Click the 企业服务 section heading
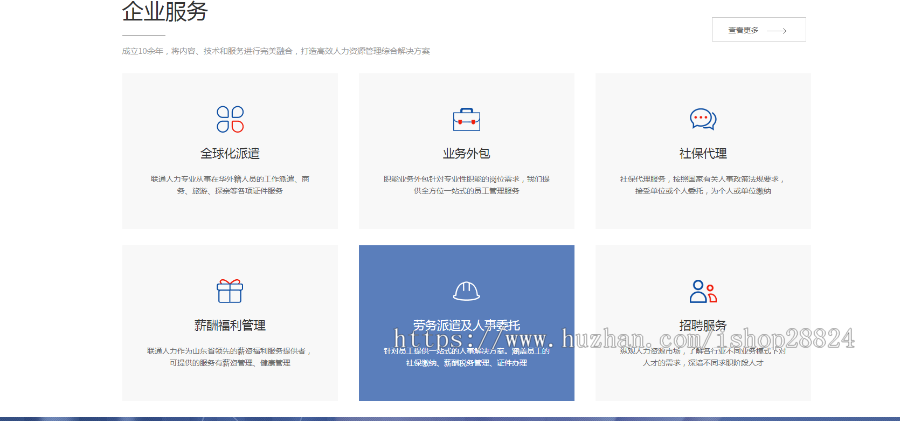The height and width of the screenshot is (421, 900). tap(165, 13)
